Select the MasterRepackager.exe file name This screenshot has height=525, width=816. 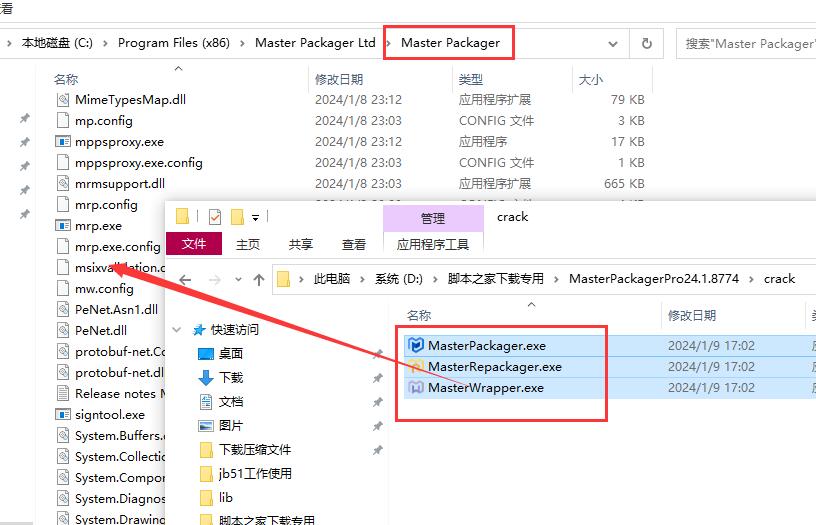[494, 367]
